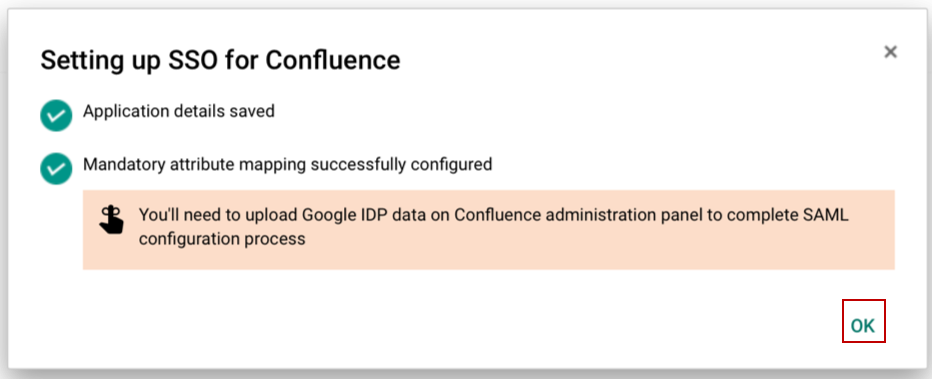Click the words You'll need to upload
The width and height of the screenshot is (932, 379).
218,215
